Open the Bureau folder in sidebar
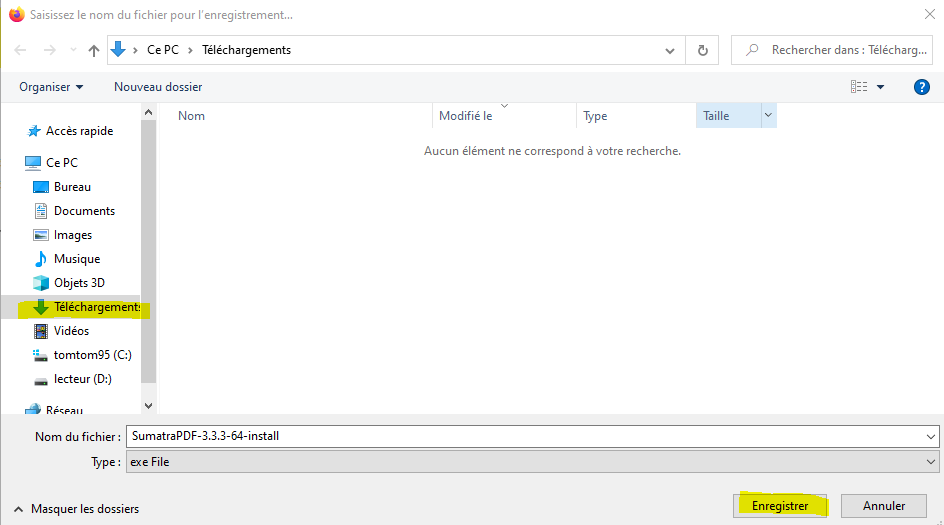Screen dimensions: 944x525 click(x=72, y=187)
